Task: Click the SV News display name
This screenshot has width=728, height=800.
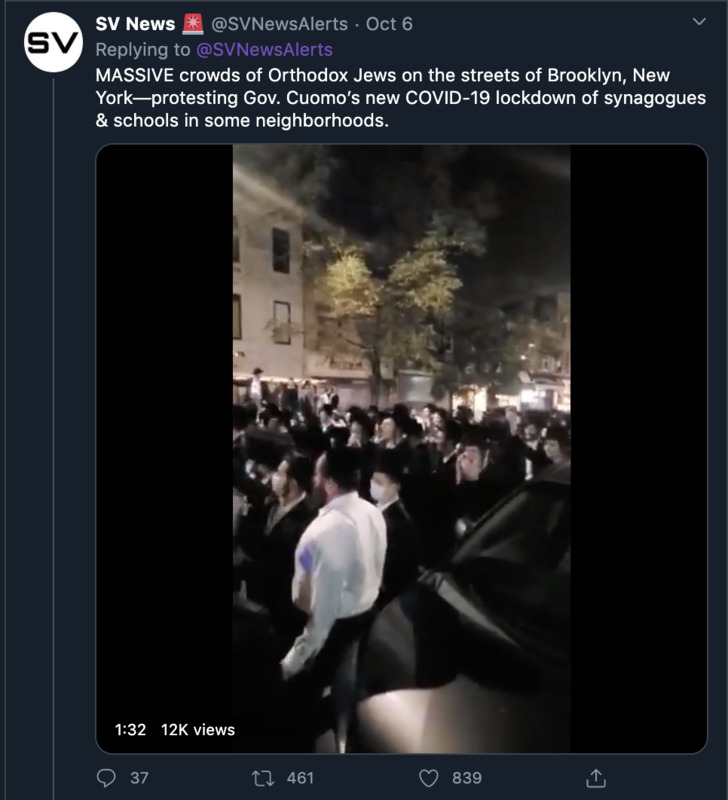Action: [x=135, y=24]
